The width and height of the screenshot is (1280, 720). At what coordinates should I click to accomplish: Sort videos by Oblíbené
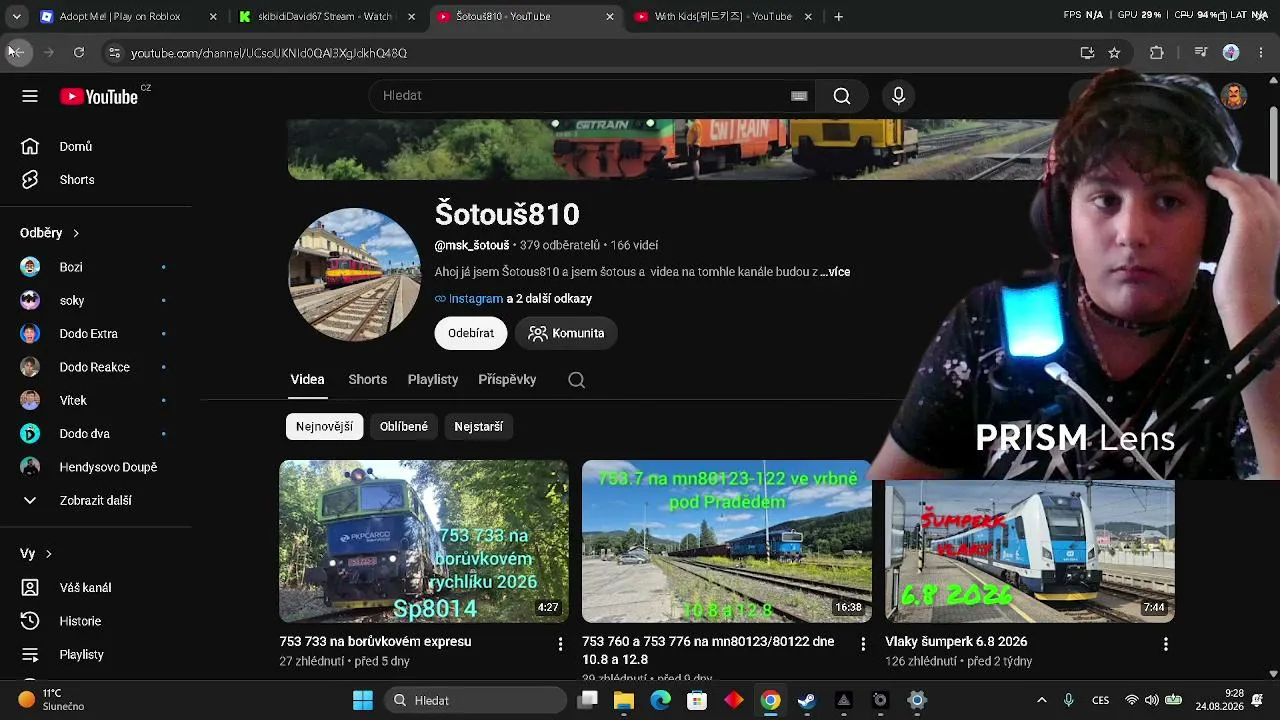[x=404, y=426]
